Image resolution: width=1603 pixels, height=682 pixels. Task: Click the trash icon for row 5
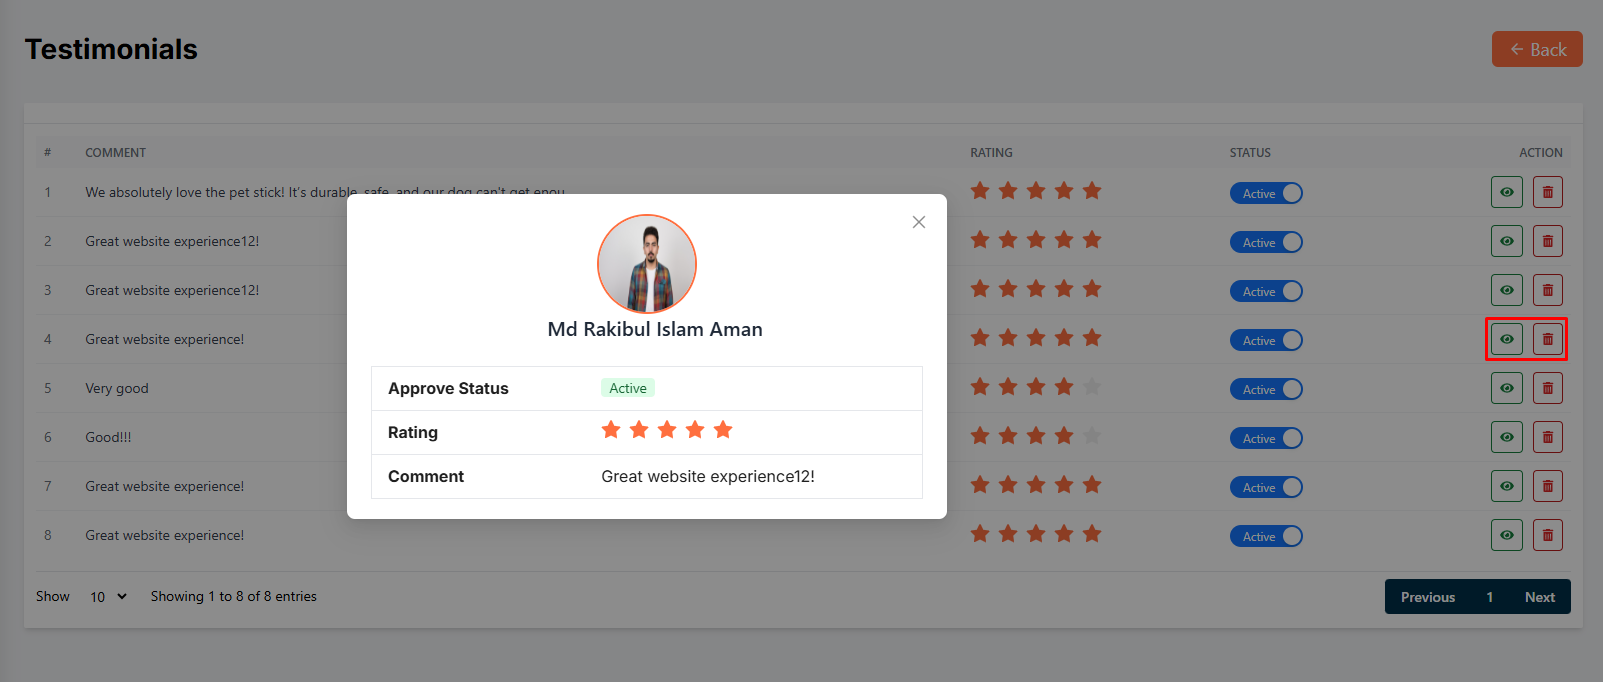click(x=1547, y=388)
